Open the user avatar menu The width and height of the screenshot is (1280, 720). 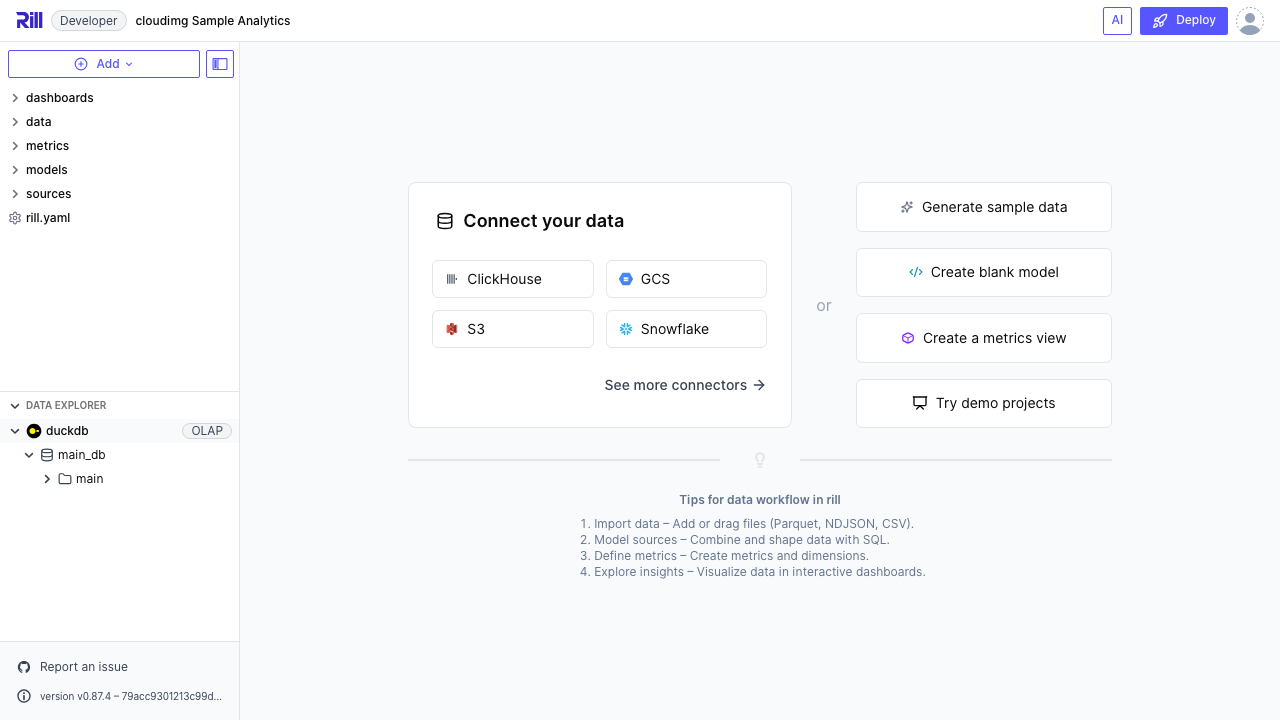(x=1250, y=20)
